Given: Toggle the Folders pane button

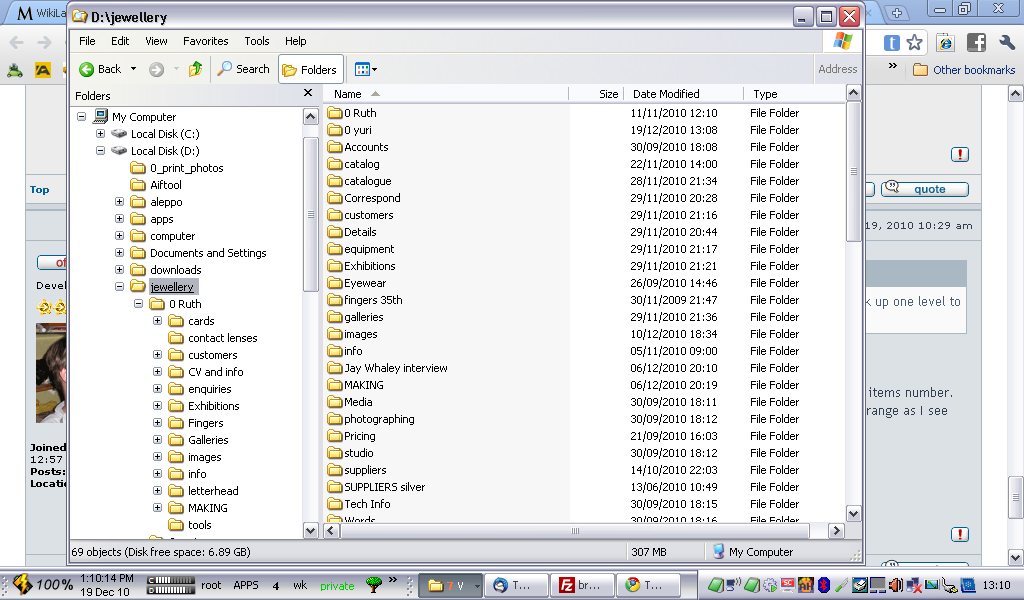Looking at the screenshot, I should pos(309,69).
